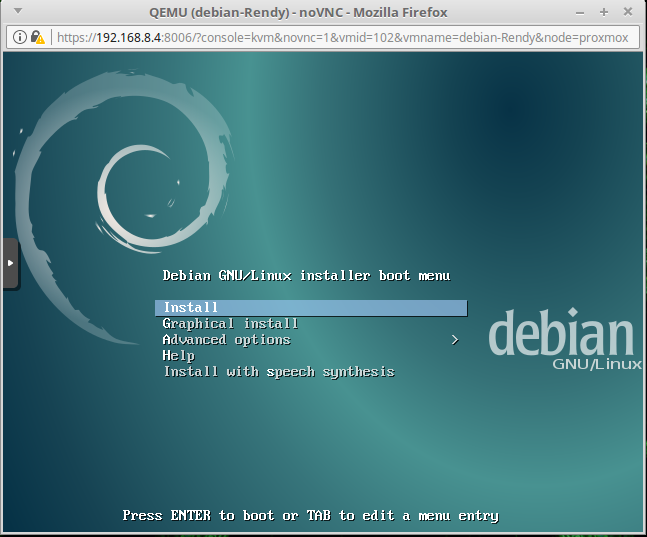The height and width of the screenshot is (537, 647).
Task: Maximize the Firefox noVNC window
Action: pyautogui.click(x=604, y=12)
